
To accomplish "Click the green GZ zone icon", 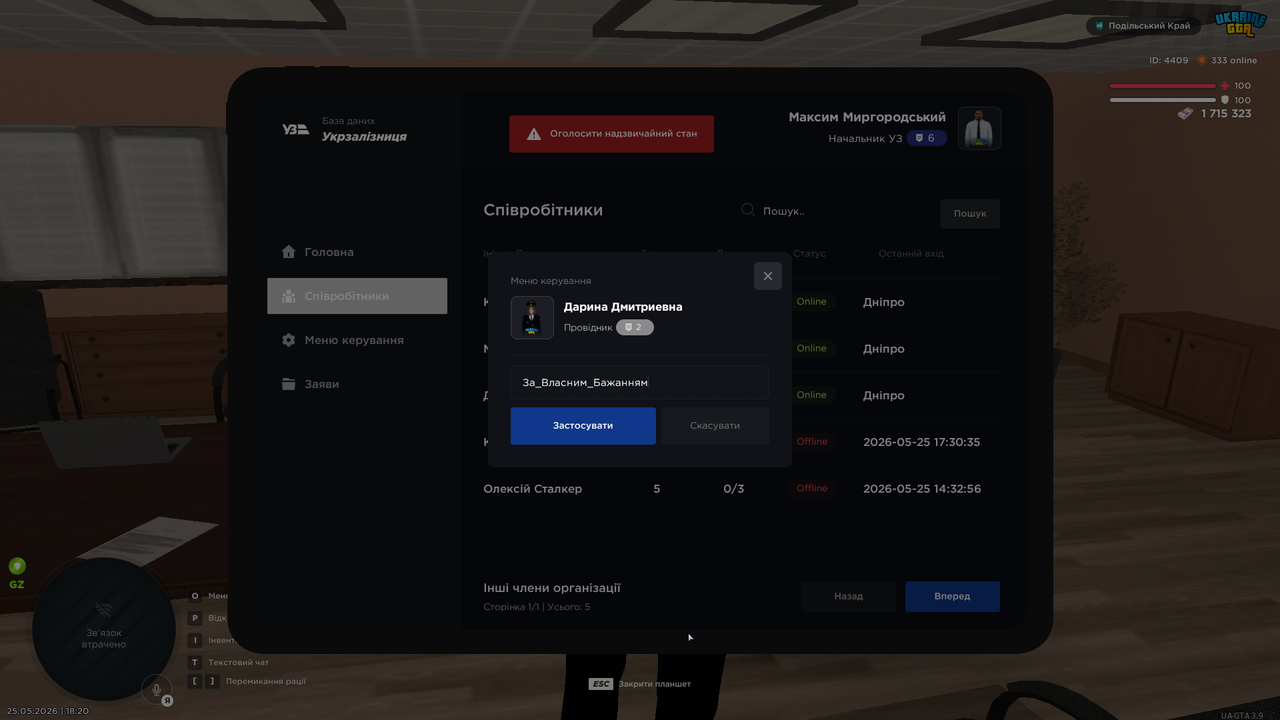I will coord(17,566).
